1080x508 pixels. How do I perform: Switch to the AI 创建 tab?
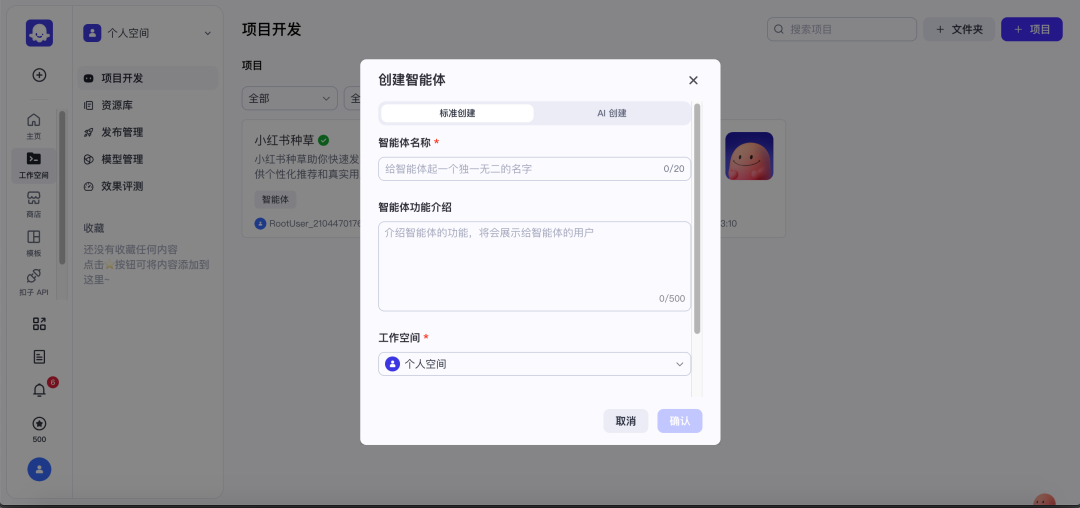(x=612, y=114)
